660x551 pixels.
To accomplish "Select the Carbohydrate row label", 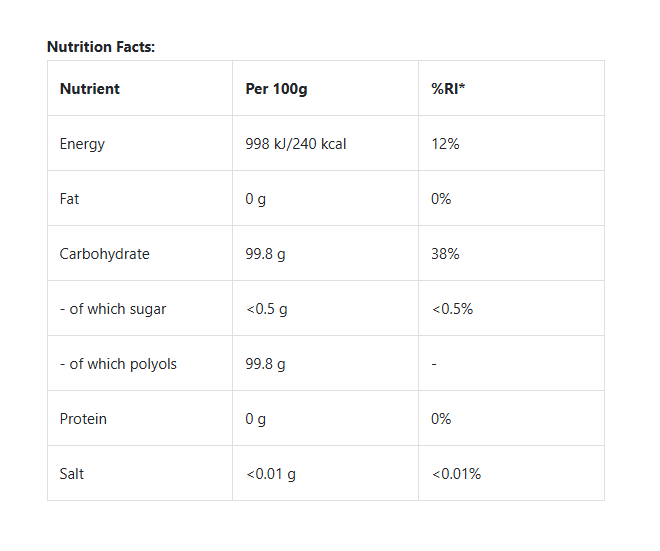I will pyautogui.click(x=104, y=254).
